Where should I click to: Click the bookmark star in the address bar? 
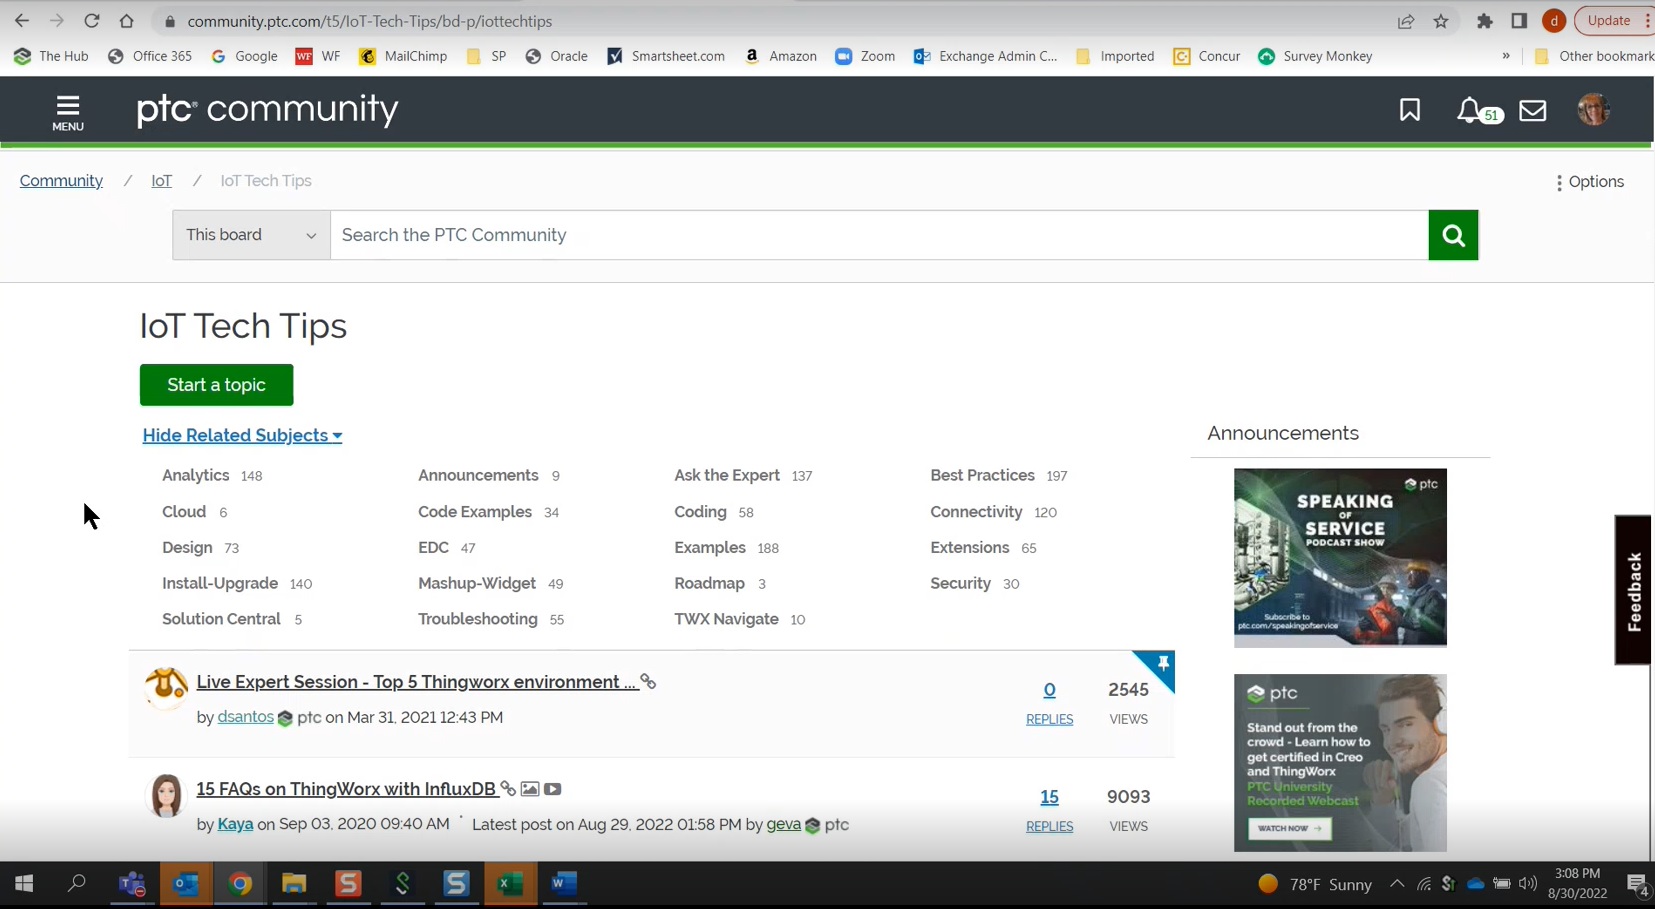click(x=1440, y=20)
